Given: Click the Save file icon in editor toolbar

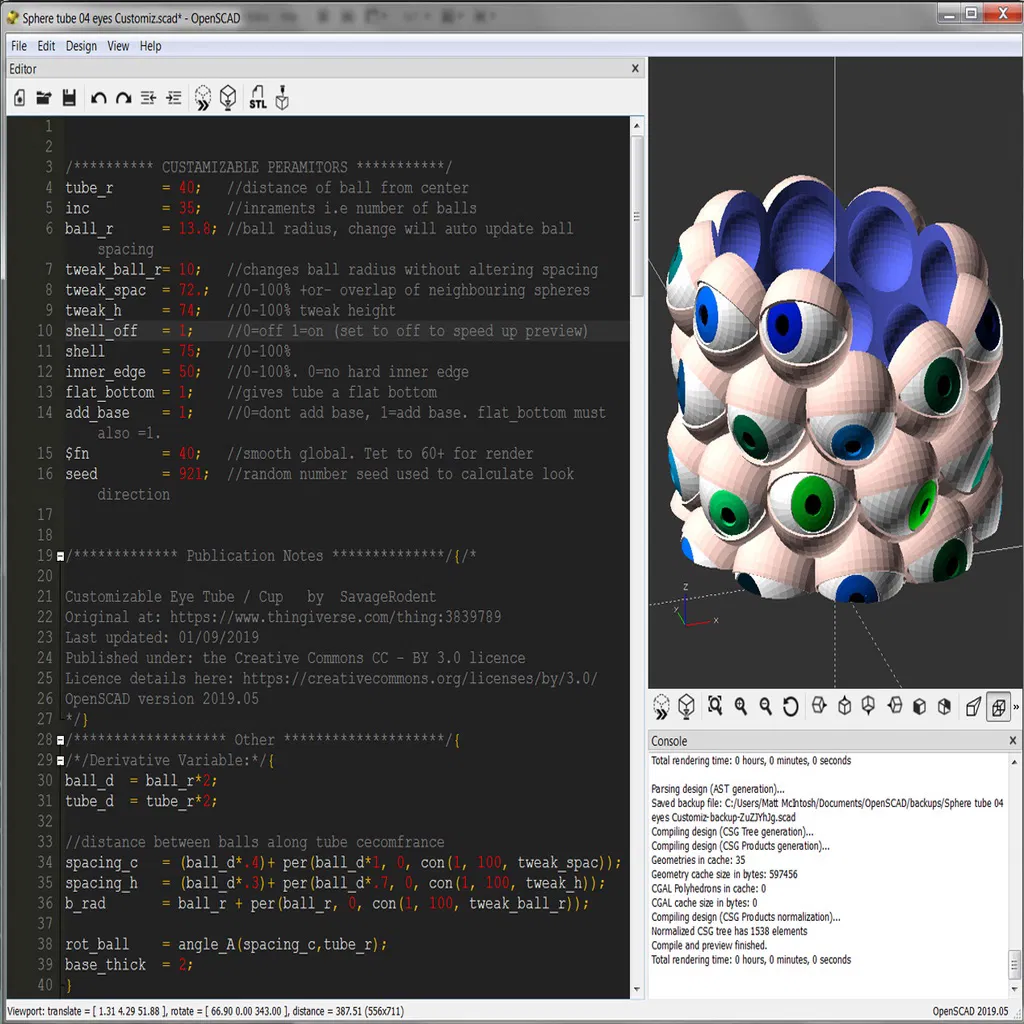Looking at the screenshot, I should 69,98.
